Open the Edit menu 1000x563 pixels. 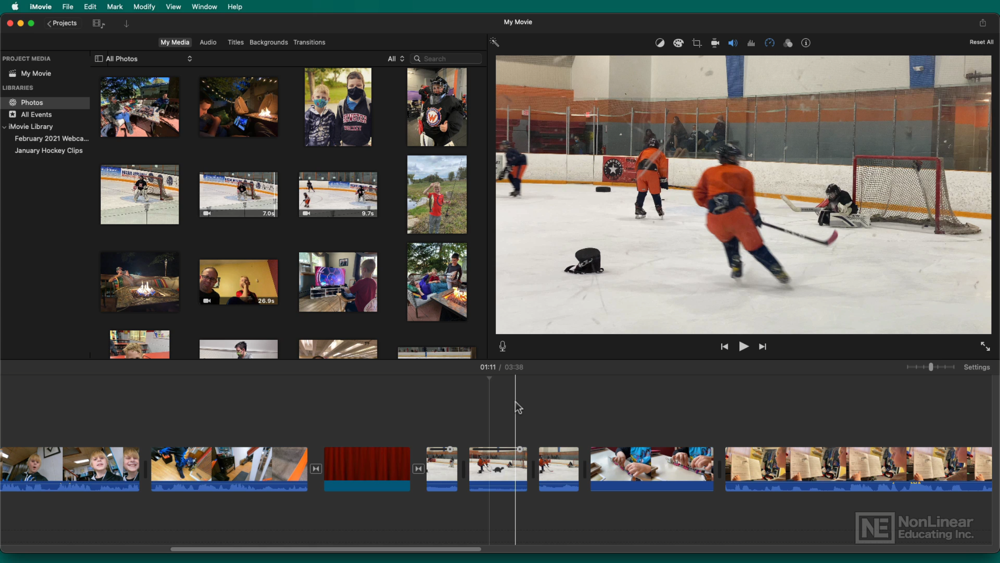(x=90, y=6)
